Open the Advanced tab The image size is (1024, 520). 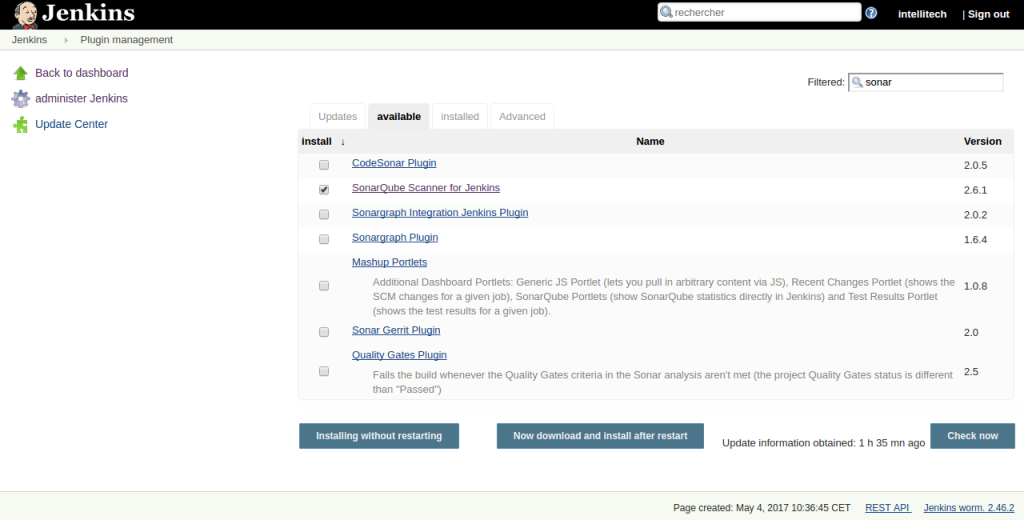coord(522,116)
